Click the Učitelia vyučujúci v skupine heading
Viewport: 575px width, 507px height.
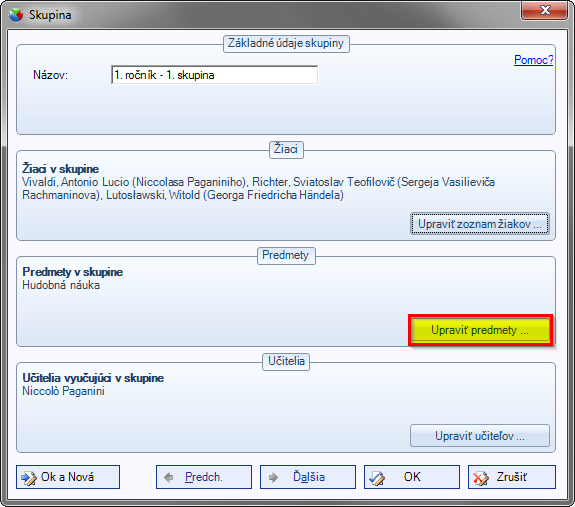tap(93, 378)
